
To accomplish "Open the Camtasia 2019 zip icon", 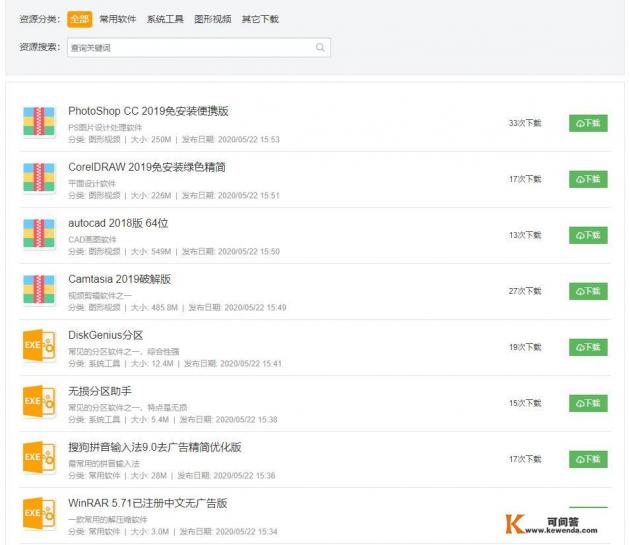I will tap(39, 289).
